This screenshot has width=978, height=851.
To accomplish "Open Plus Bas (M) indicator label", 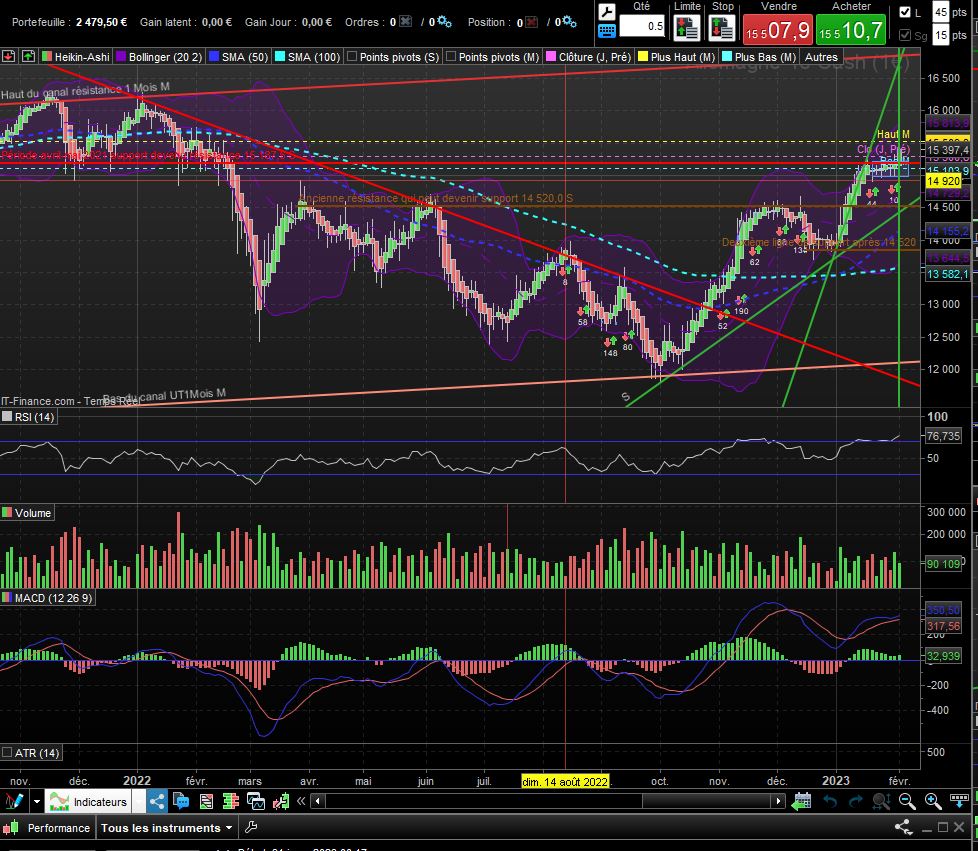I will [x=758, y=57].
